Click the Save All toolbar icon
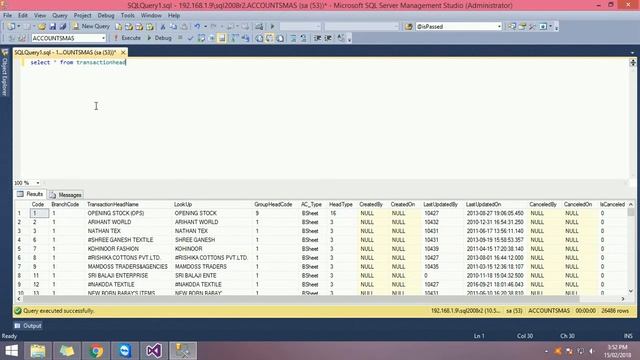640x360 pixels. tap(63, 27)
